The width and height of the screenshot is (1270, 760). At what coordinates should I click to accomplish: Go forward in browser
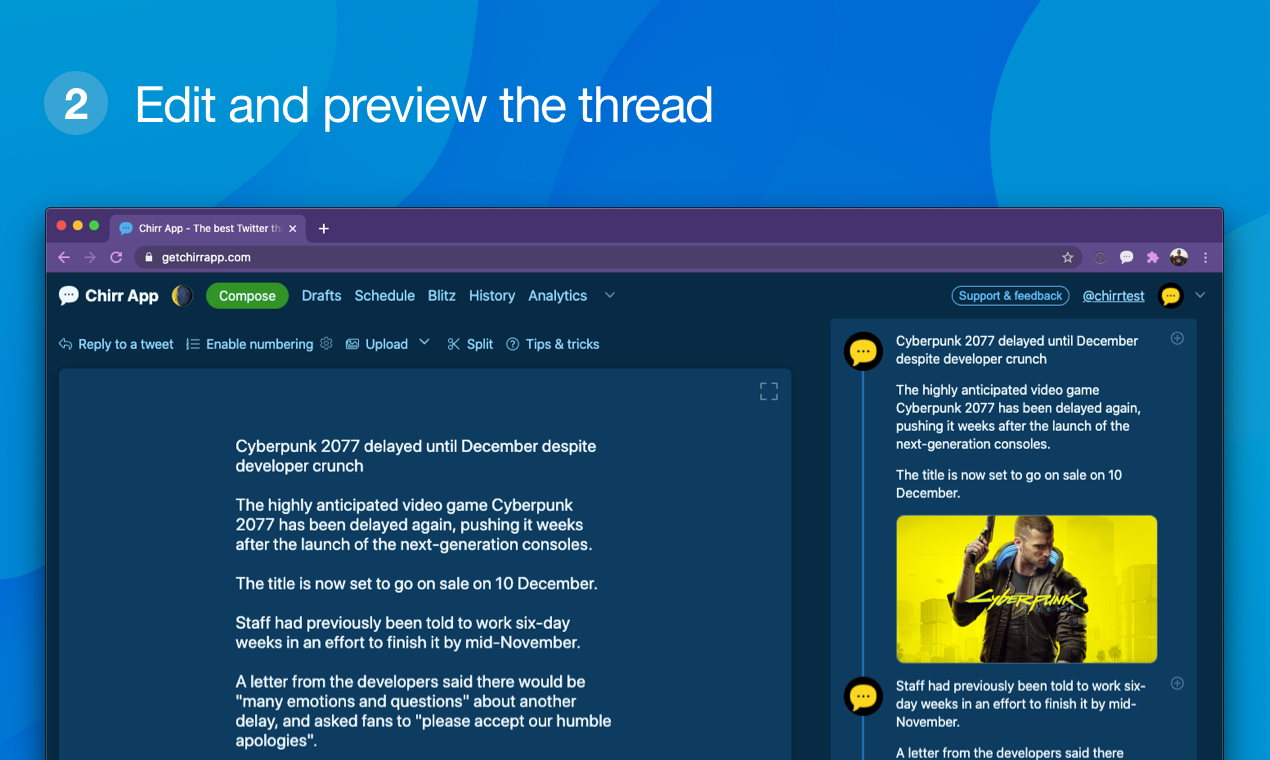pyautogui.click(x=90, y=257)
